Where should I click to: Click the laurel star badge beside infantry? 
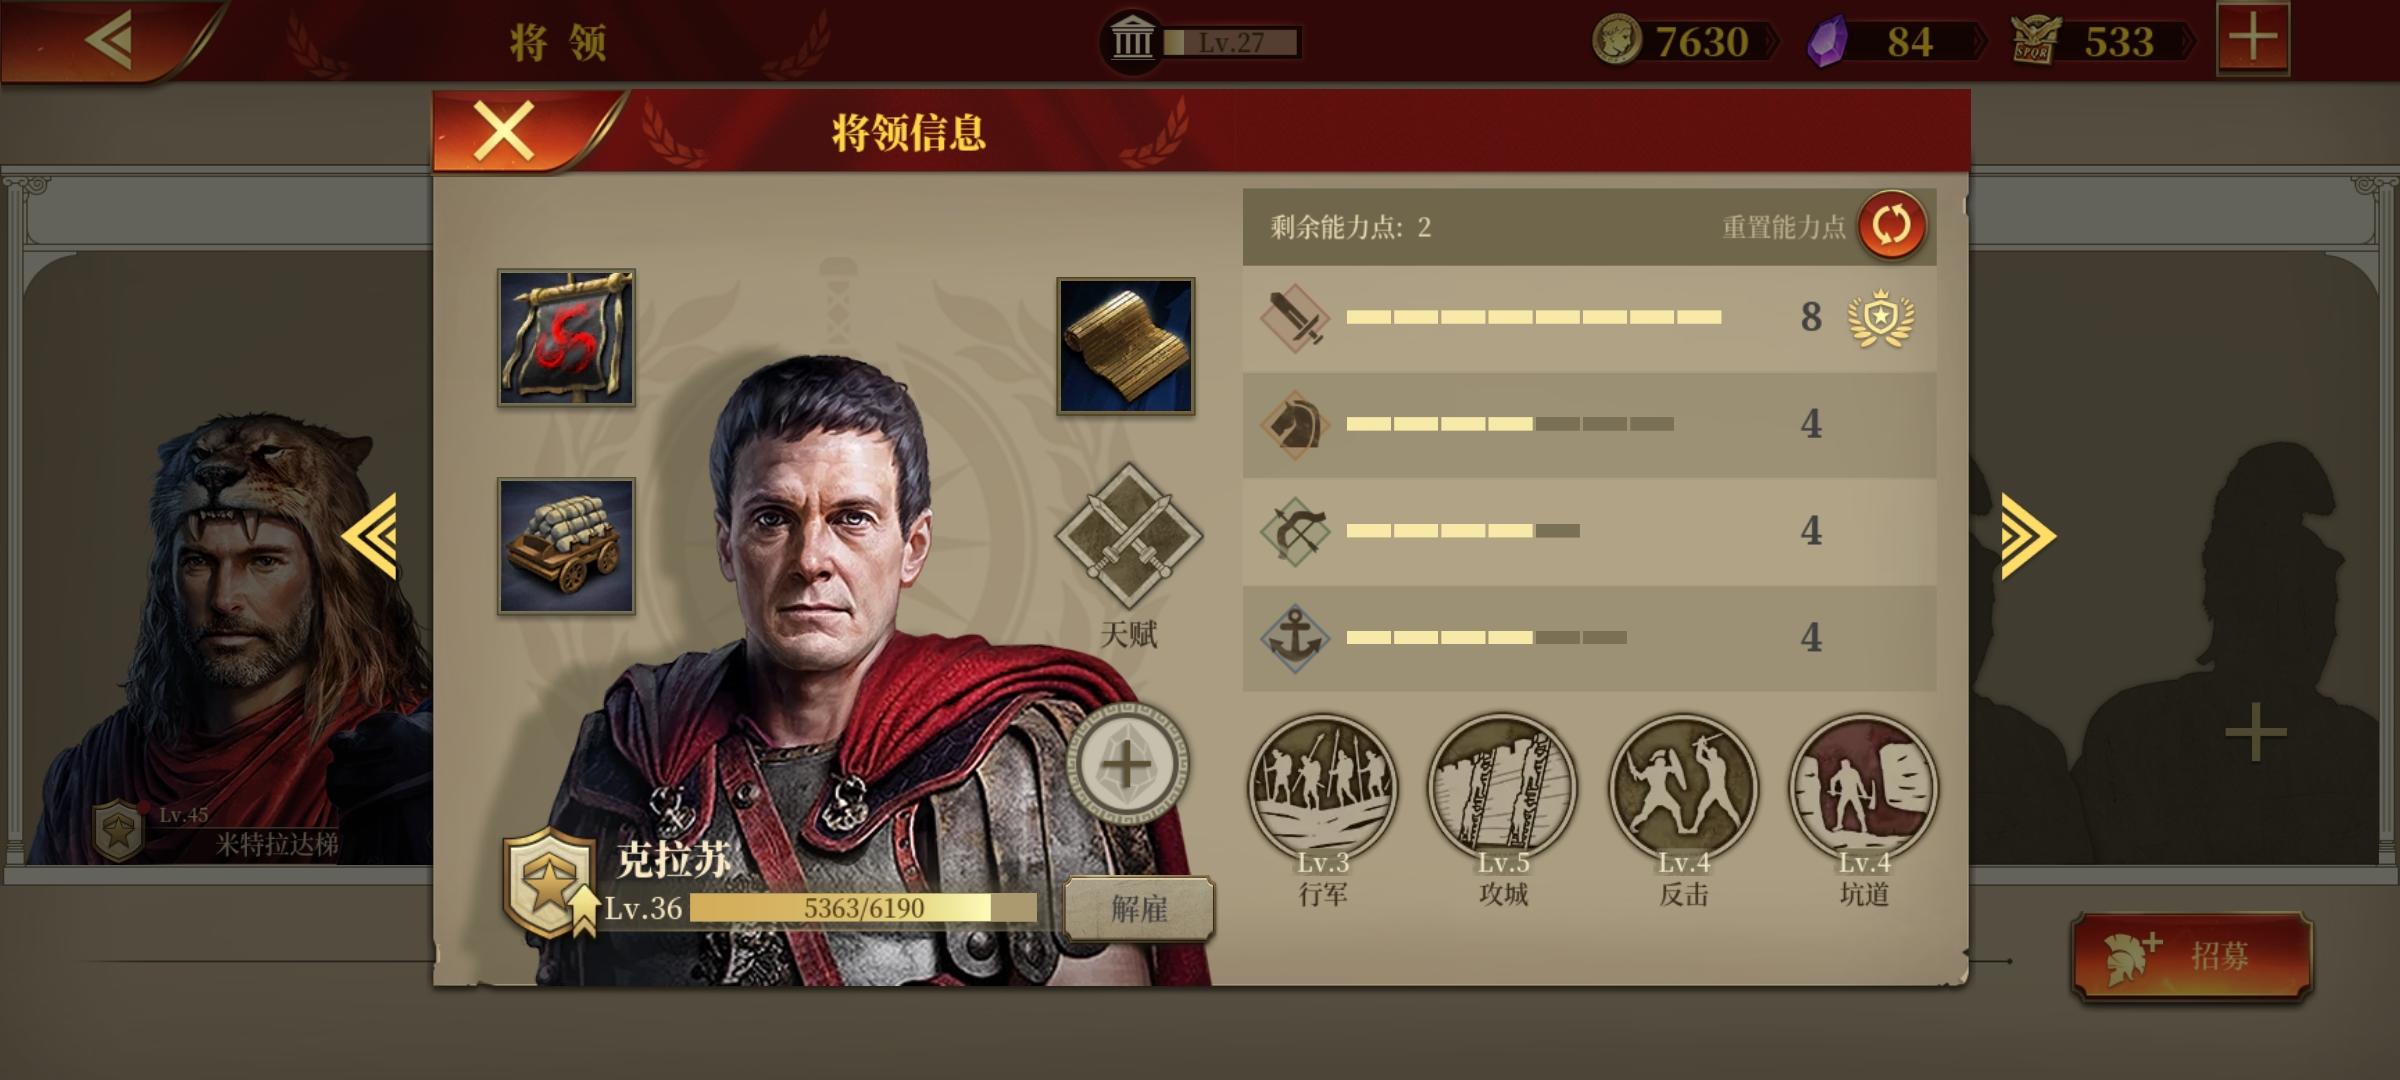point(1881,318)
